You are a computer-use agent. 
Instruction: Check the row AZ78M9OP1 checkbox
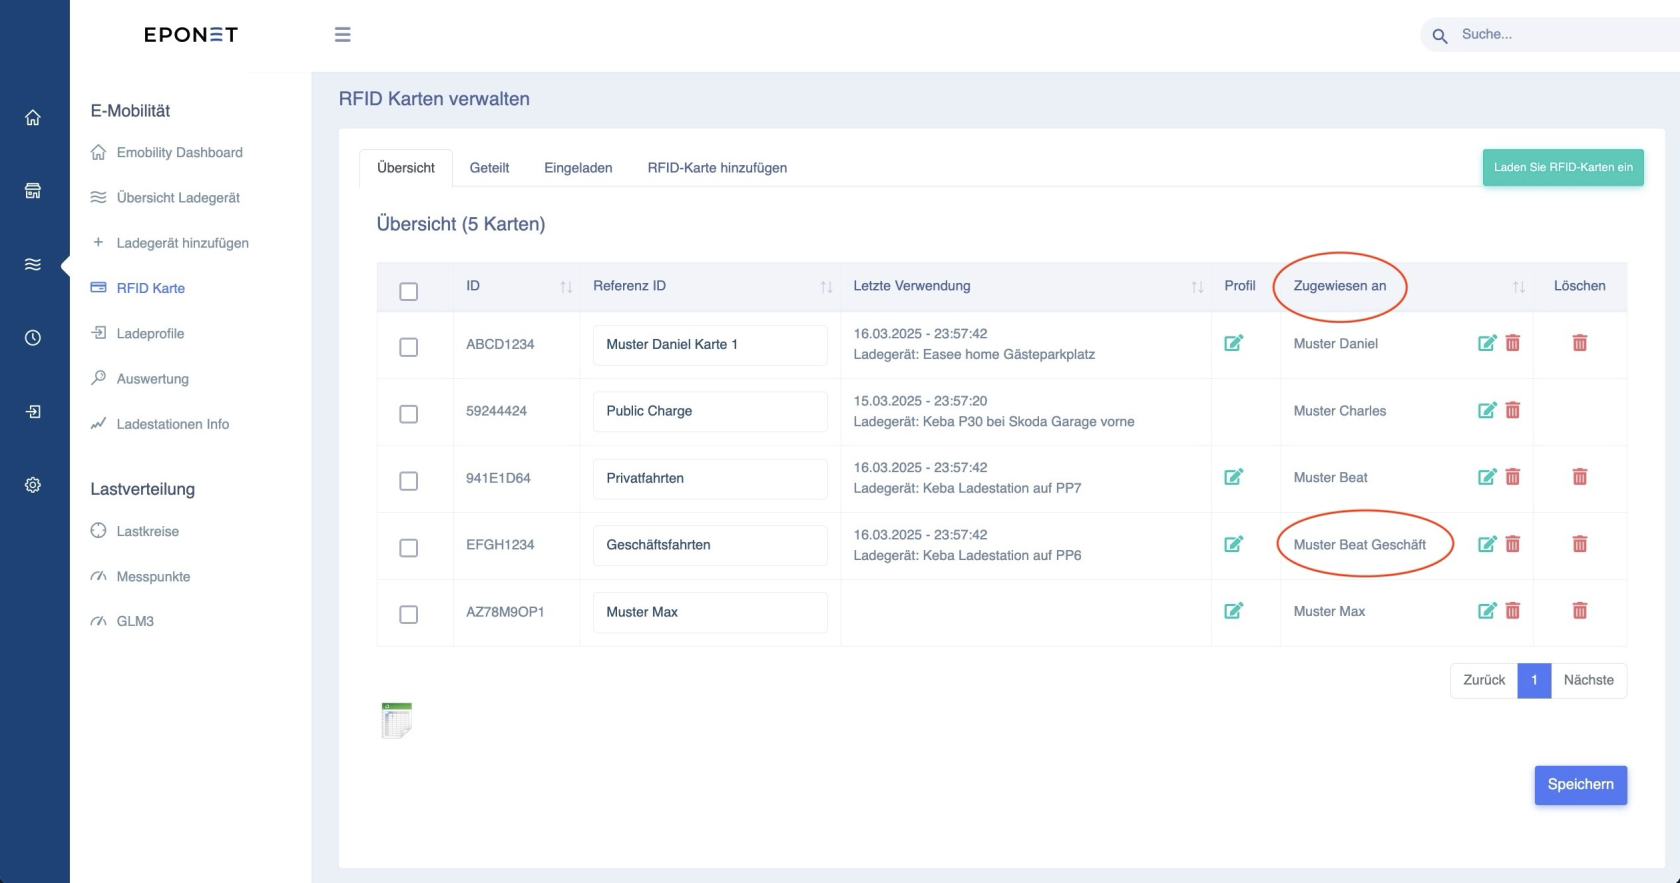(408, 615)
